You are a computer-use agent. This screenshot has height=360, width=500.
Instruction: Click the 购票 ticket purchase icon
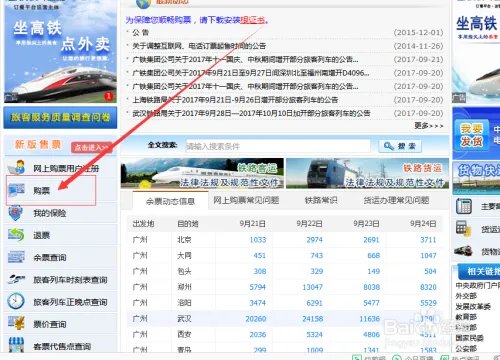(x=16, y=190)
